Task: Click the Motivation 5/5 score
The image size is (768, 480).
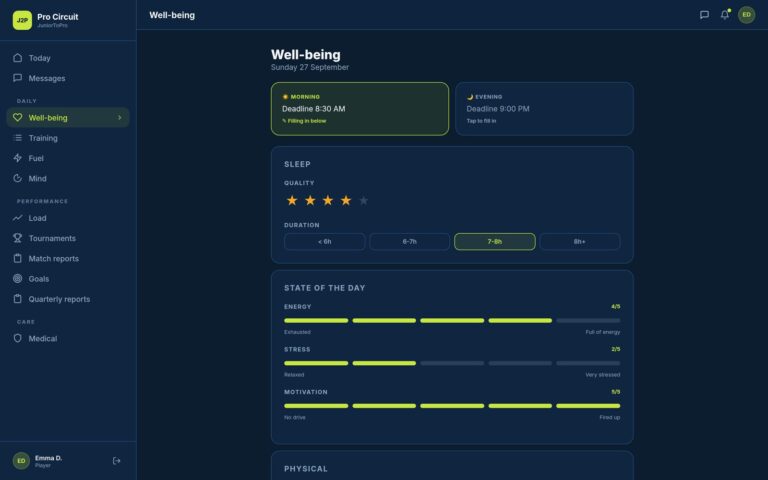Action: click(x=616, y=392)
